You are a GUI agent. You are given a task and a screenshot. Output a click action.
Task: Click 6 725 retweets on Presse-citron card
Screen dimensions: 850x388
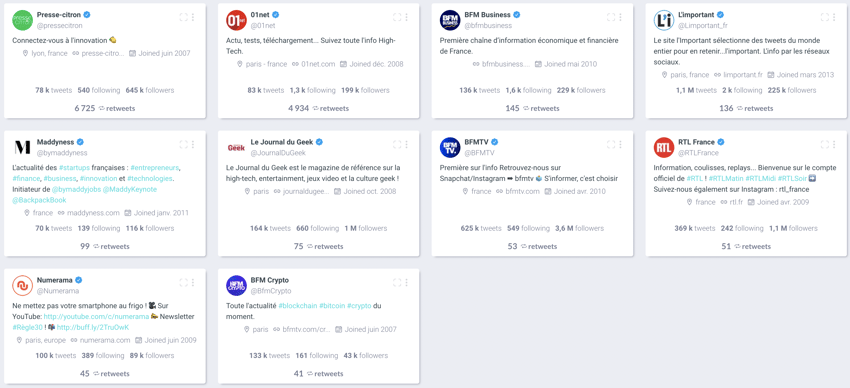[x=105, y=108]
